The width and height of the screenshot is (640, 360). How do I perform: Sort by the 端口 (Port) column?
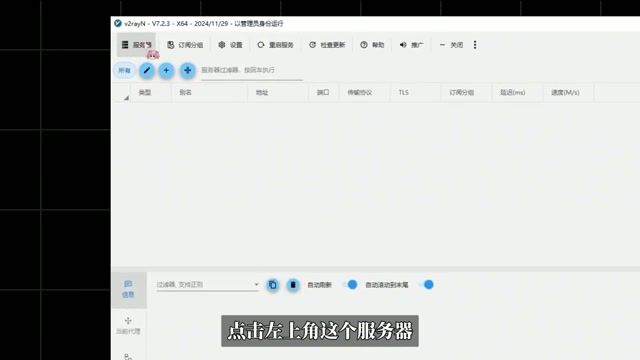tap(323, 93)
